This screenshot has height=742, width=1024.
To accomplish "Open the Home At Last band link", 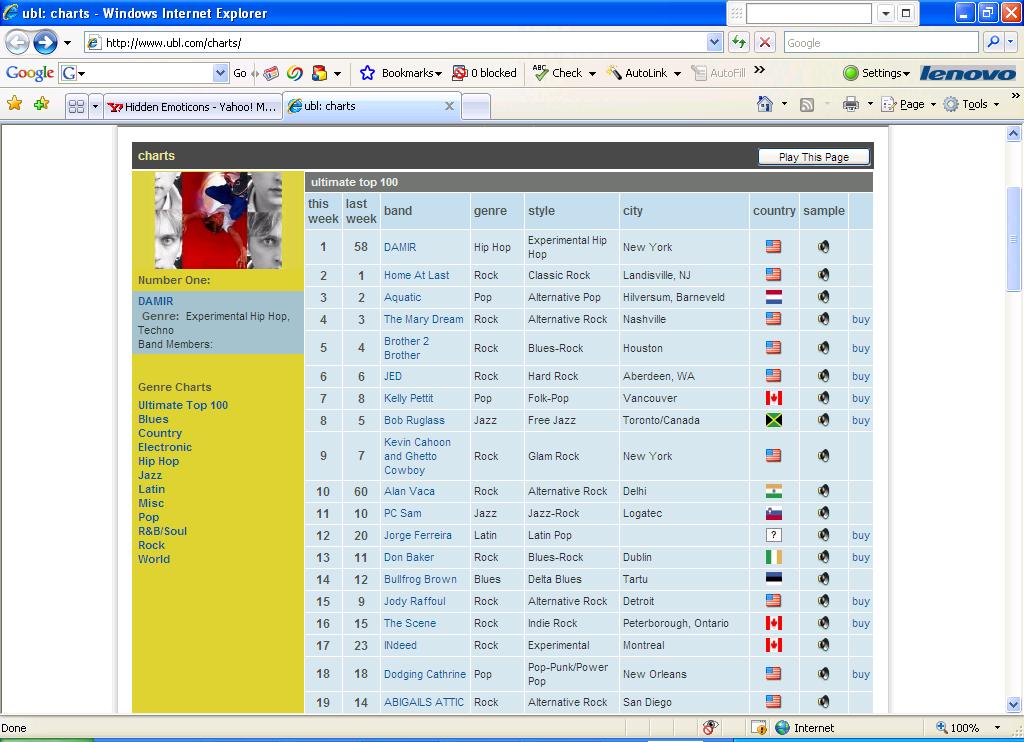I will (416, 275).
